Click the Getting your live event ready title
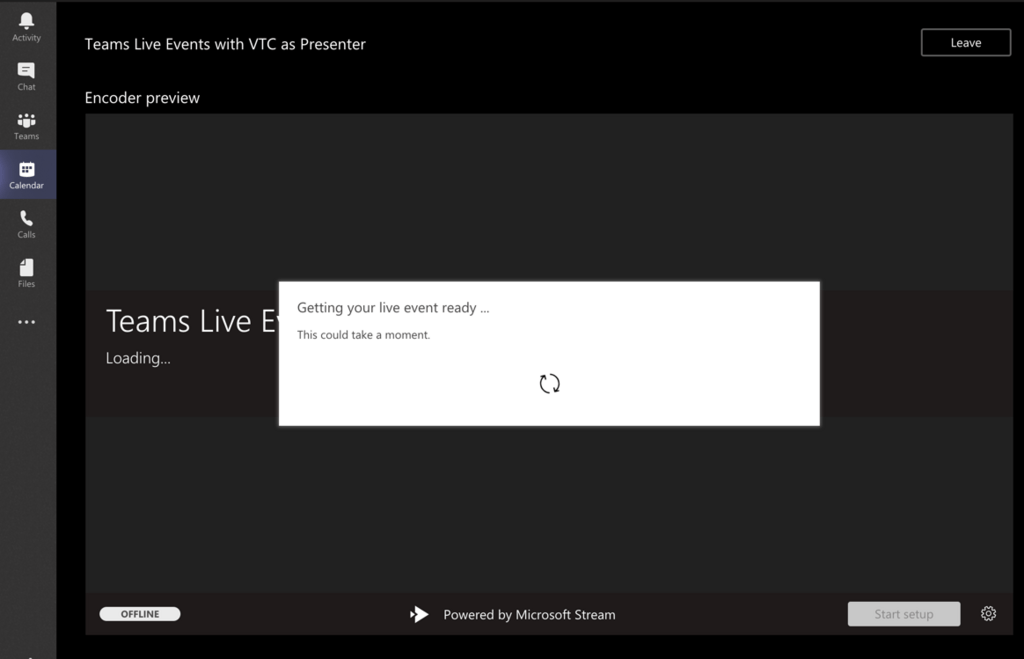This screenshot has width=1024, height=659. pyautogui.click(x=393, y=307)
